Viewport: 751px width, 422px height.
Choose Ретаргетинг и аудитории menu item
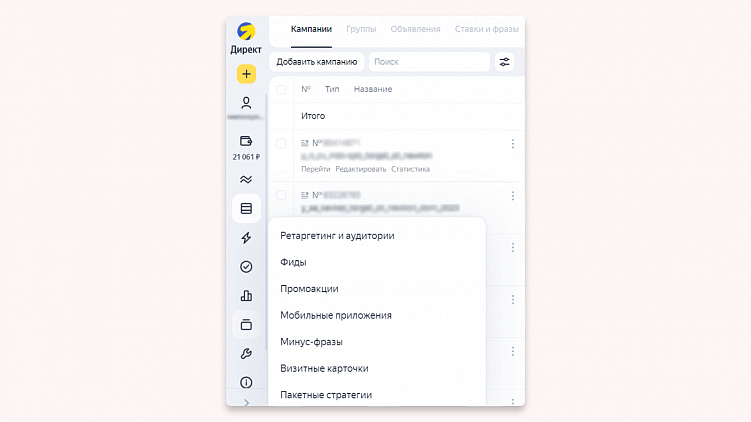[x=337, y=236]
